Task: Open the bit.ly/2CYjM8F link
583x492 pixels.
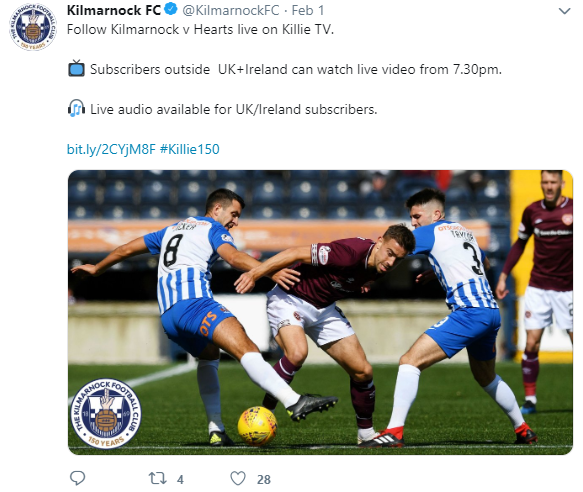Action: 111,149
